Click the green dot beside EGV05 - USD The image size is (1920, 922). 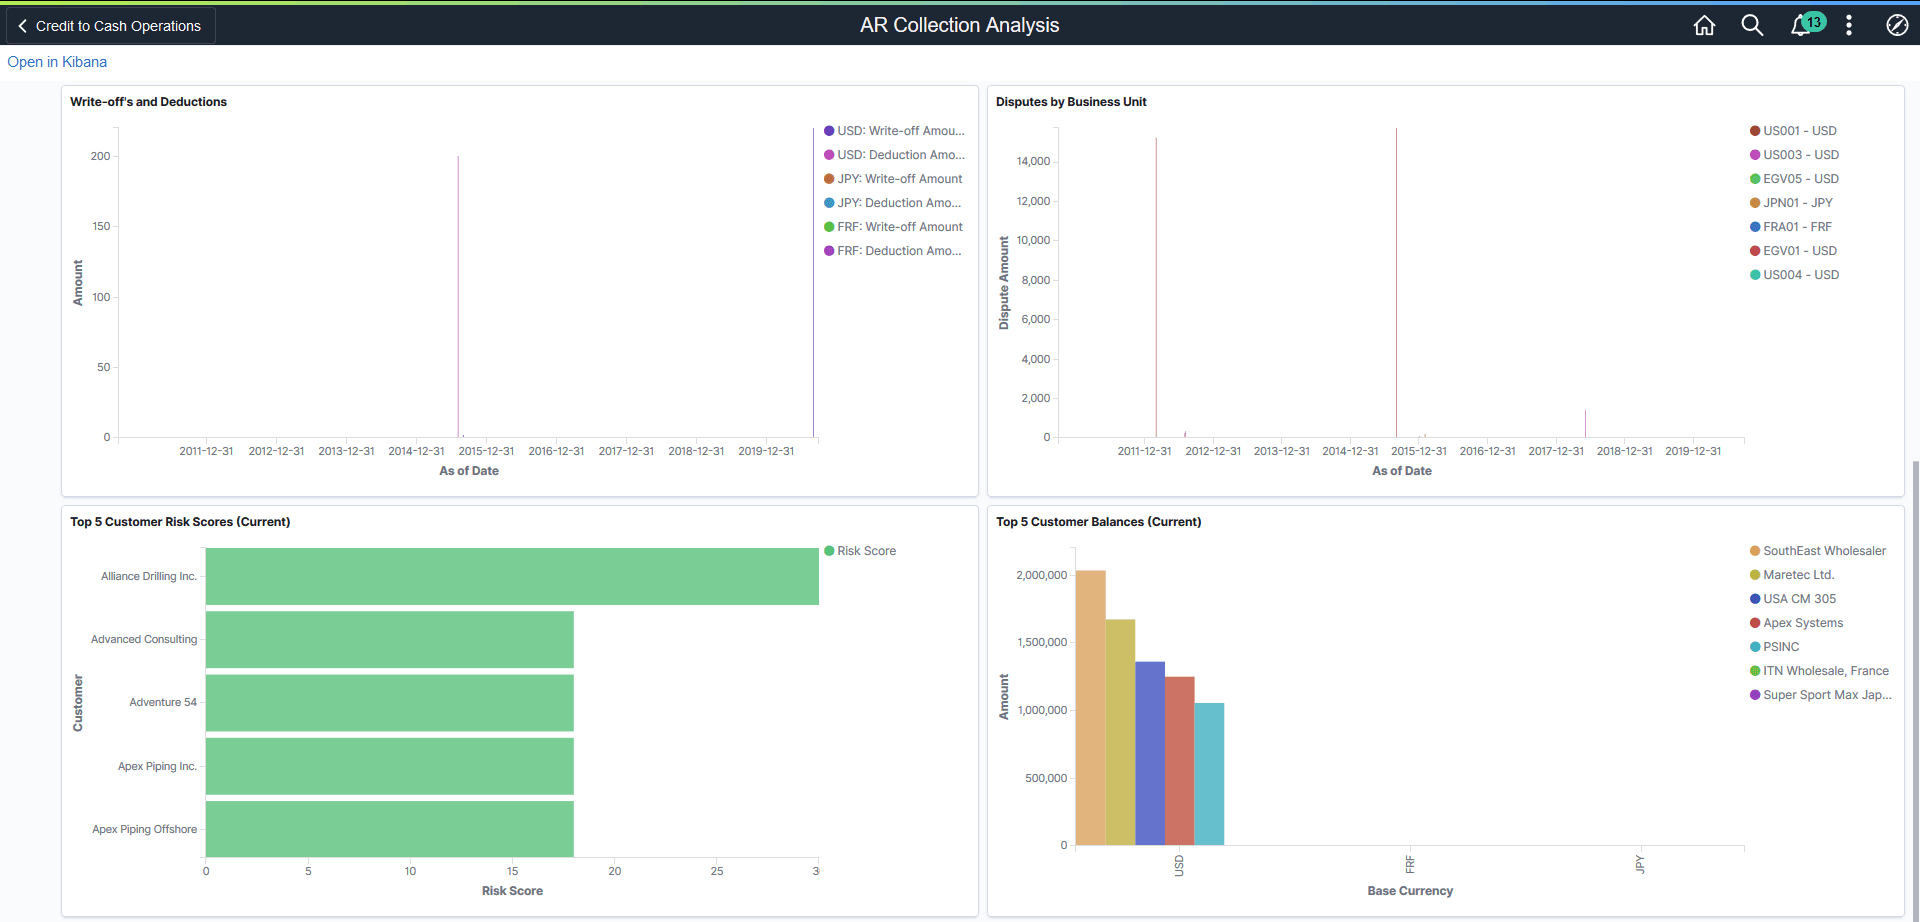(x=1754, y=178)
